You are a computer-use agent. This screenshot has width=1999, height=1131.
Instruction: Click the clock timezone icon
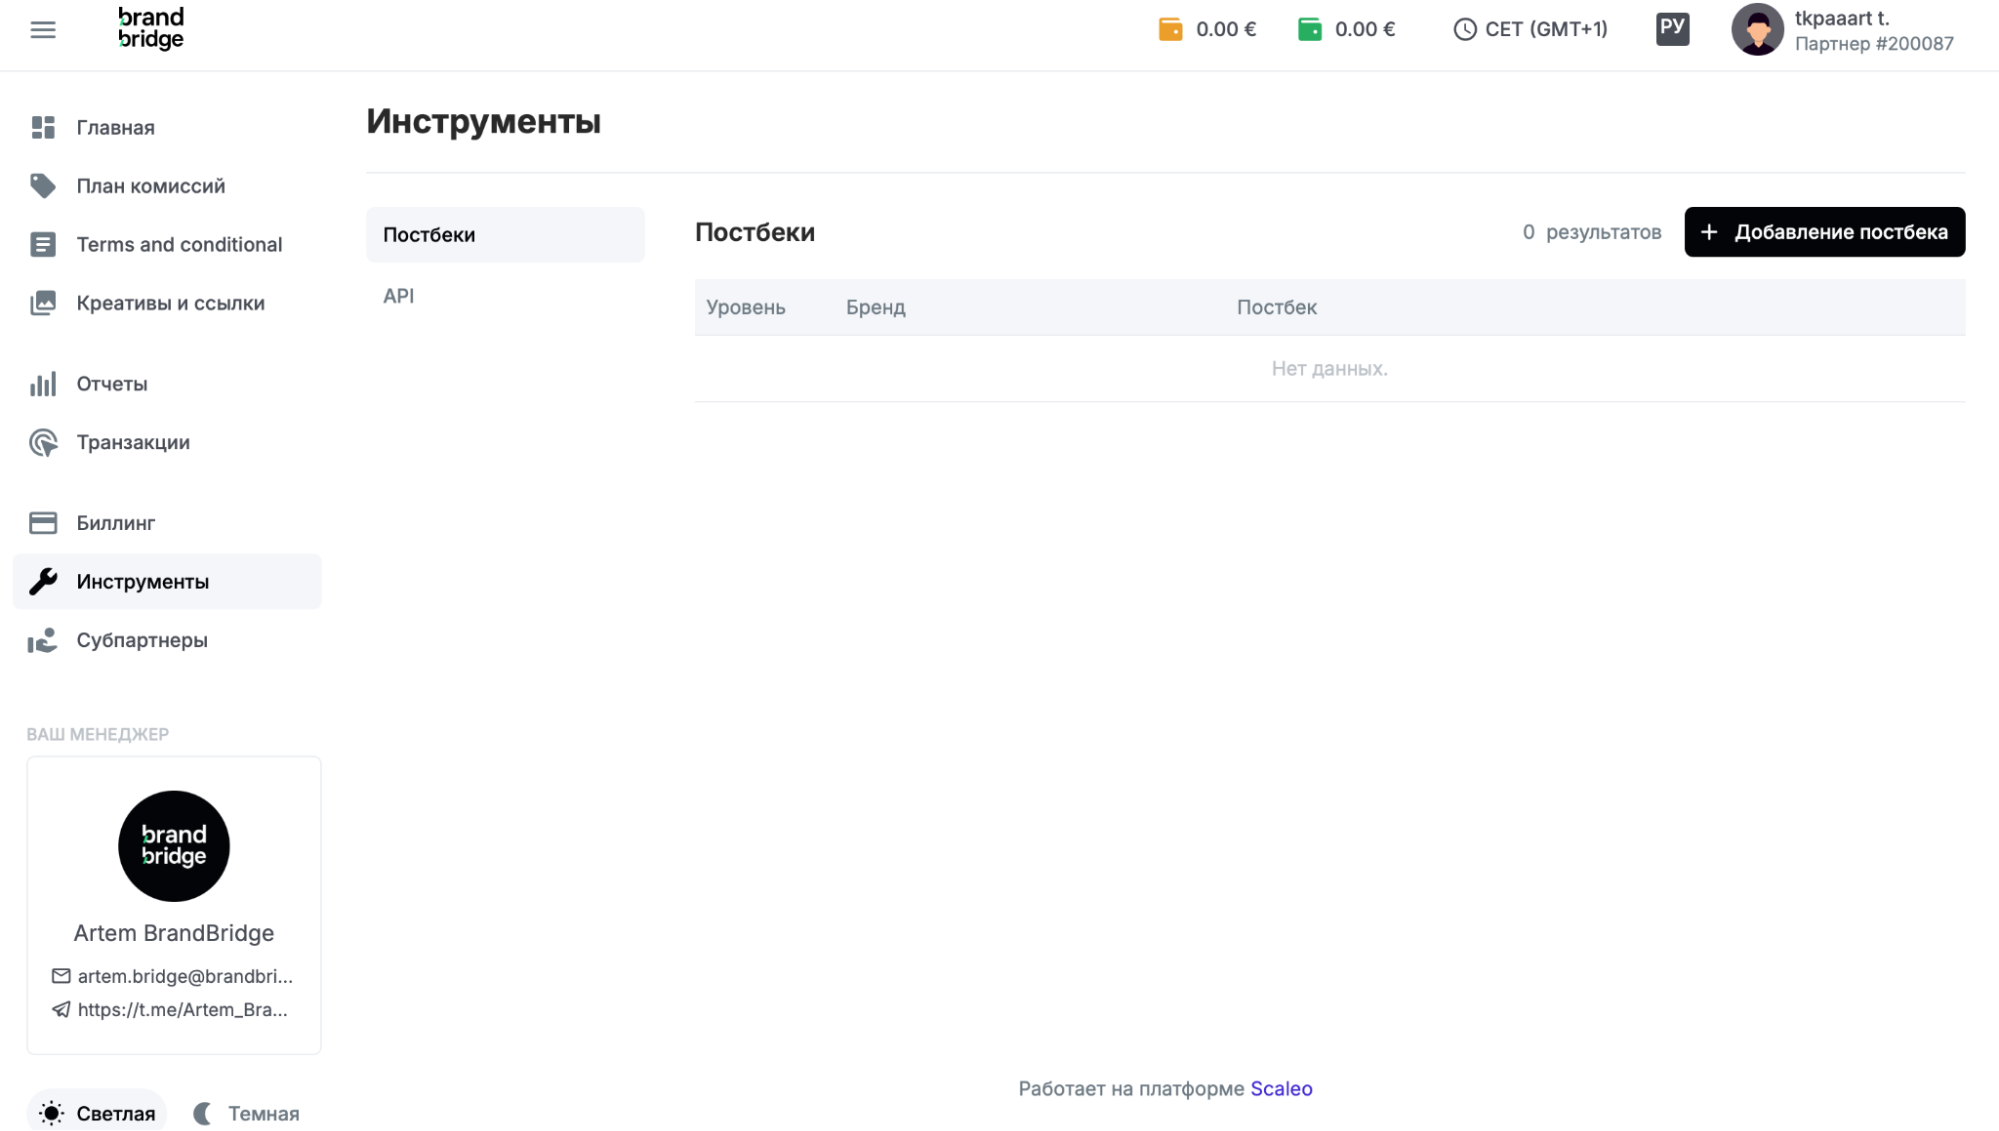(1464, 29)
